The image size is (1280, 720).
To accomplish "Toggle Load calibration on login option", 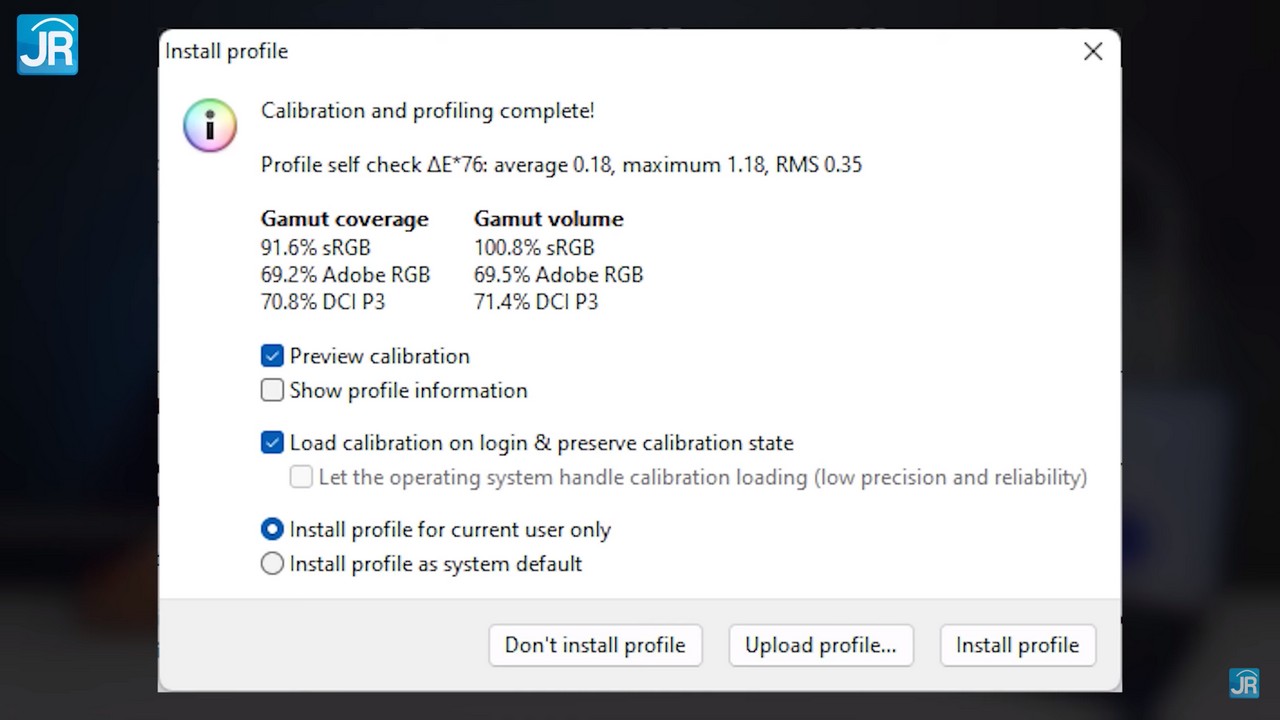I will tap(272, 443).
